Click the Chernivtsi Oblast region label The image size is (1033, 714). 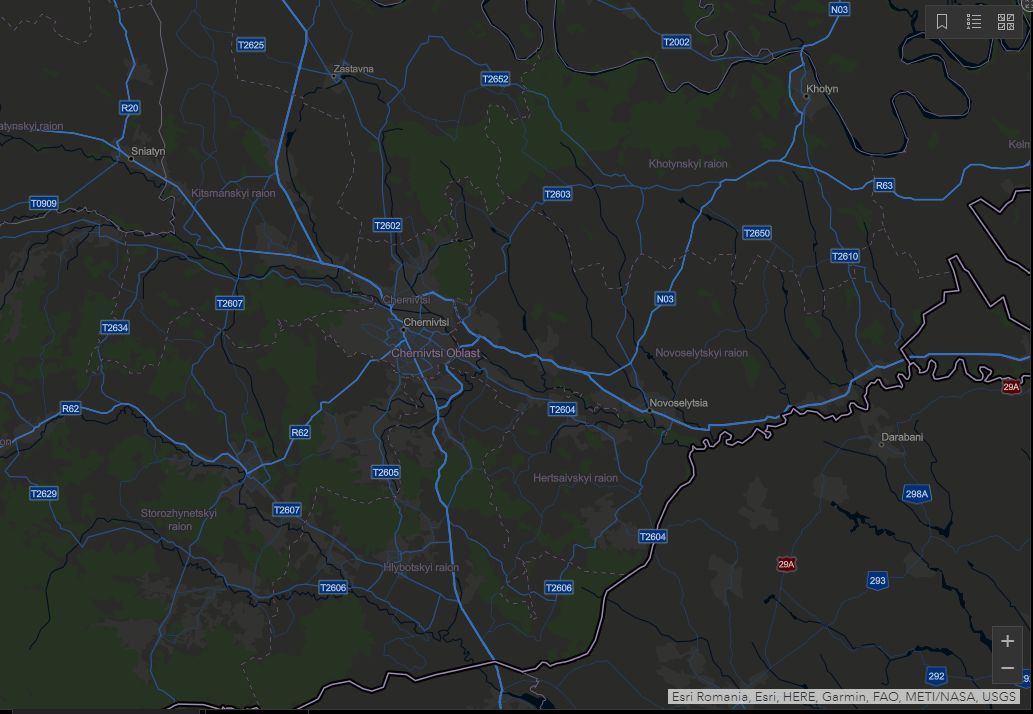[x=435, y=353]
